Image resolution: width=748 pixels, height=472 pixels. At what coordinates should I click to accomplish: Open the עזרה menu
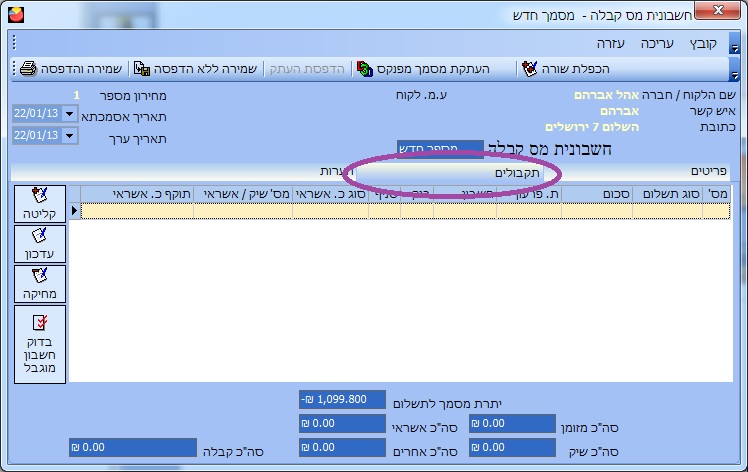click(611, 43)
